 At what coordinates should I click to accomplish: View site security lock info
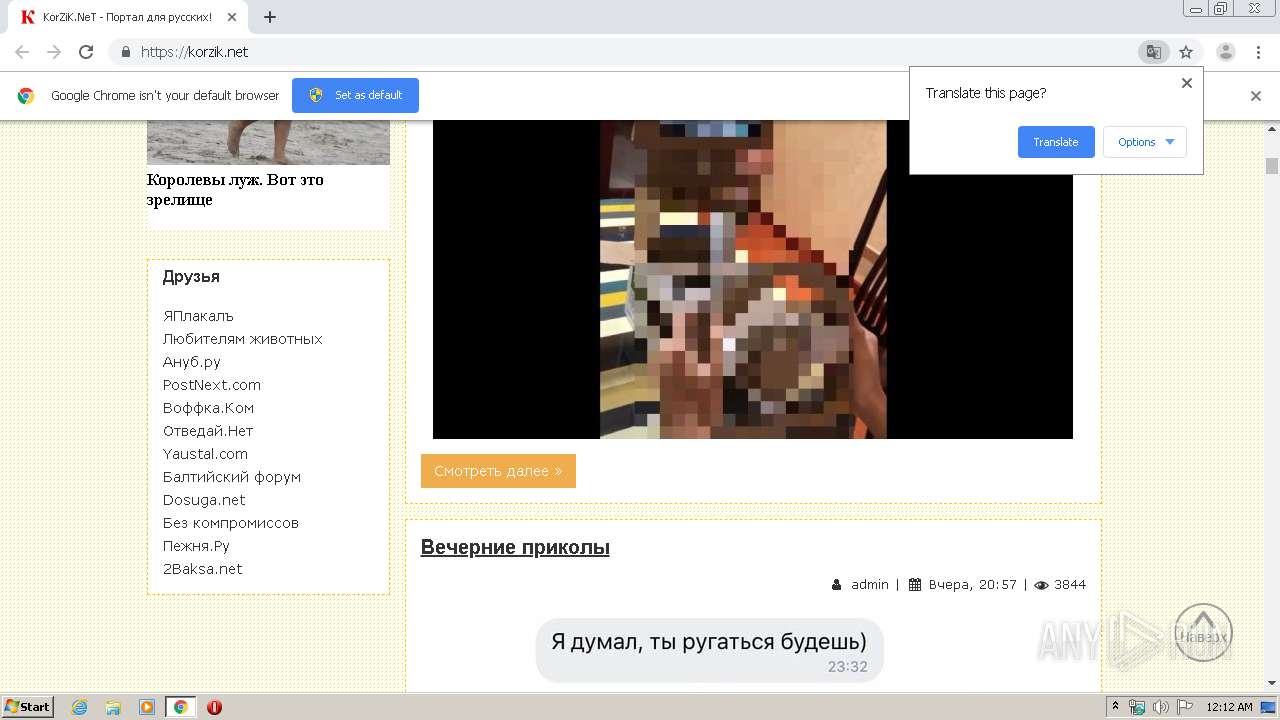[x=125, y=52]
